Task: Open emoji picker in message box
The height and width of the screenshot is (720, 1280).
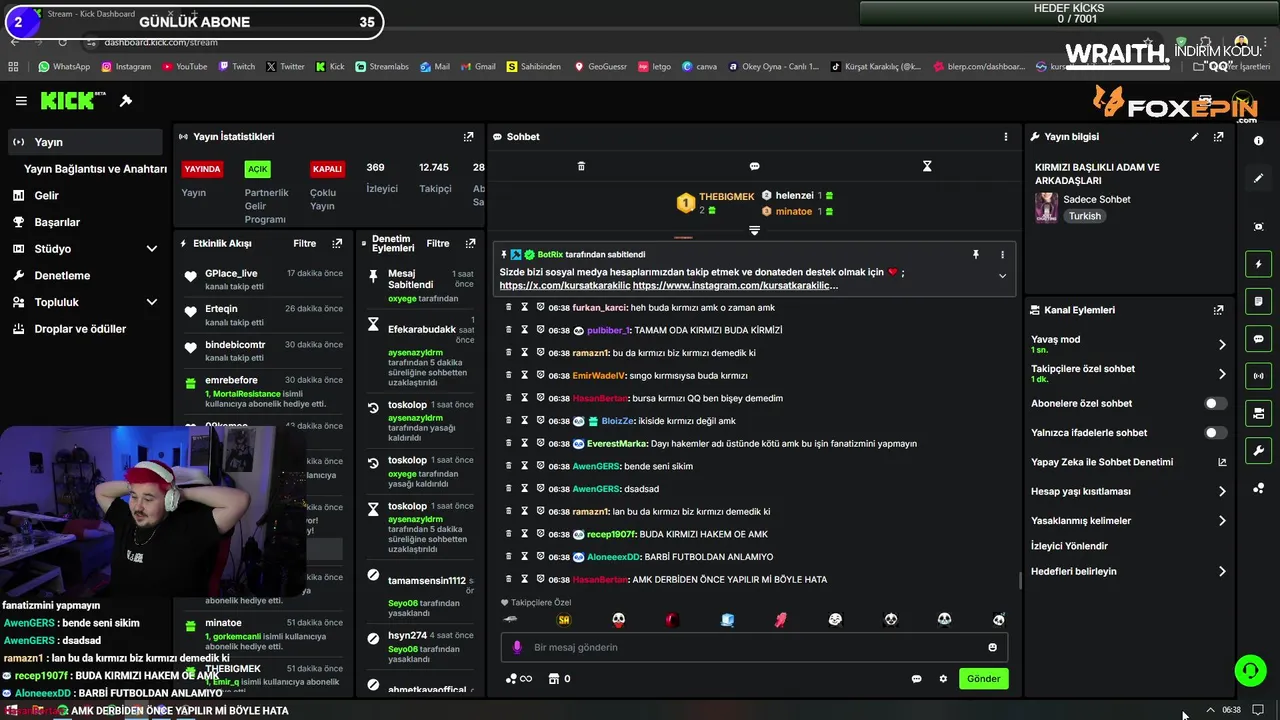Action: coord(992,647)
